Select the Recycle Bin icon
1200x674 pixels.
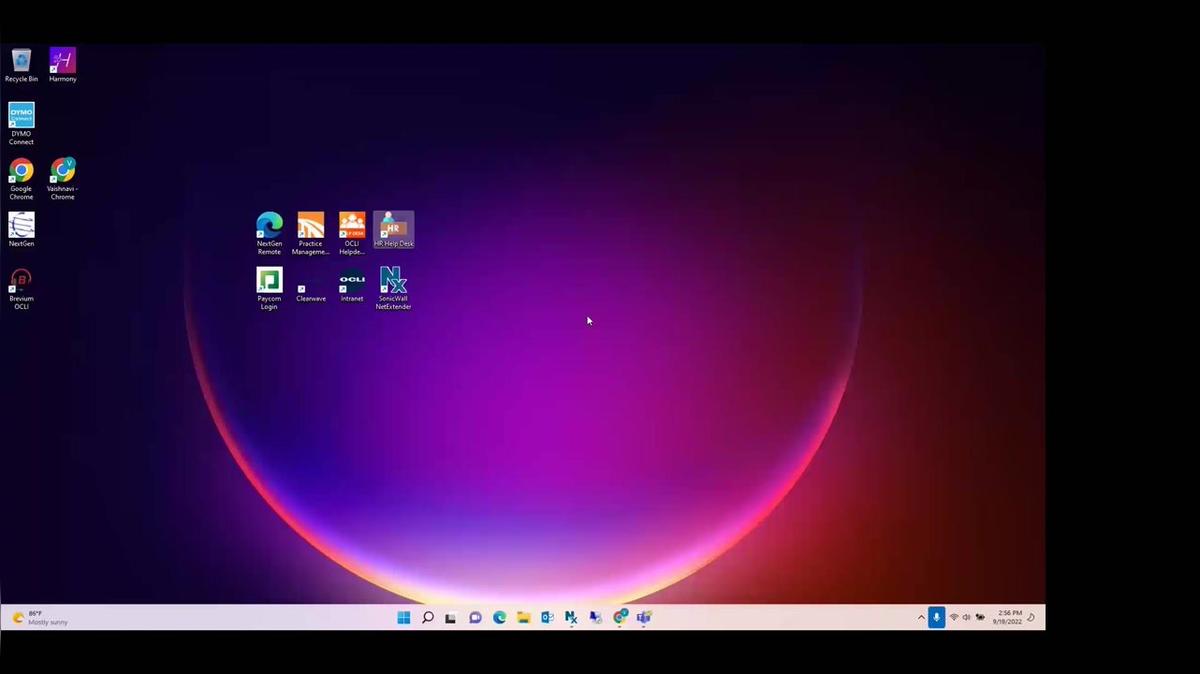click(x=21, y=61)
